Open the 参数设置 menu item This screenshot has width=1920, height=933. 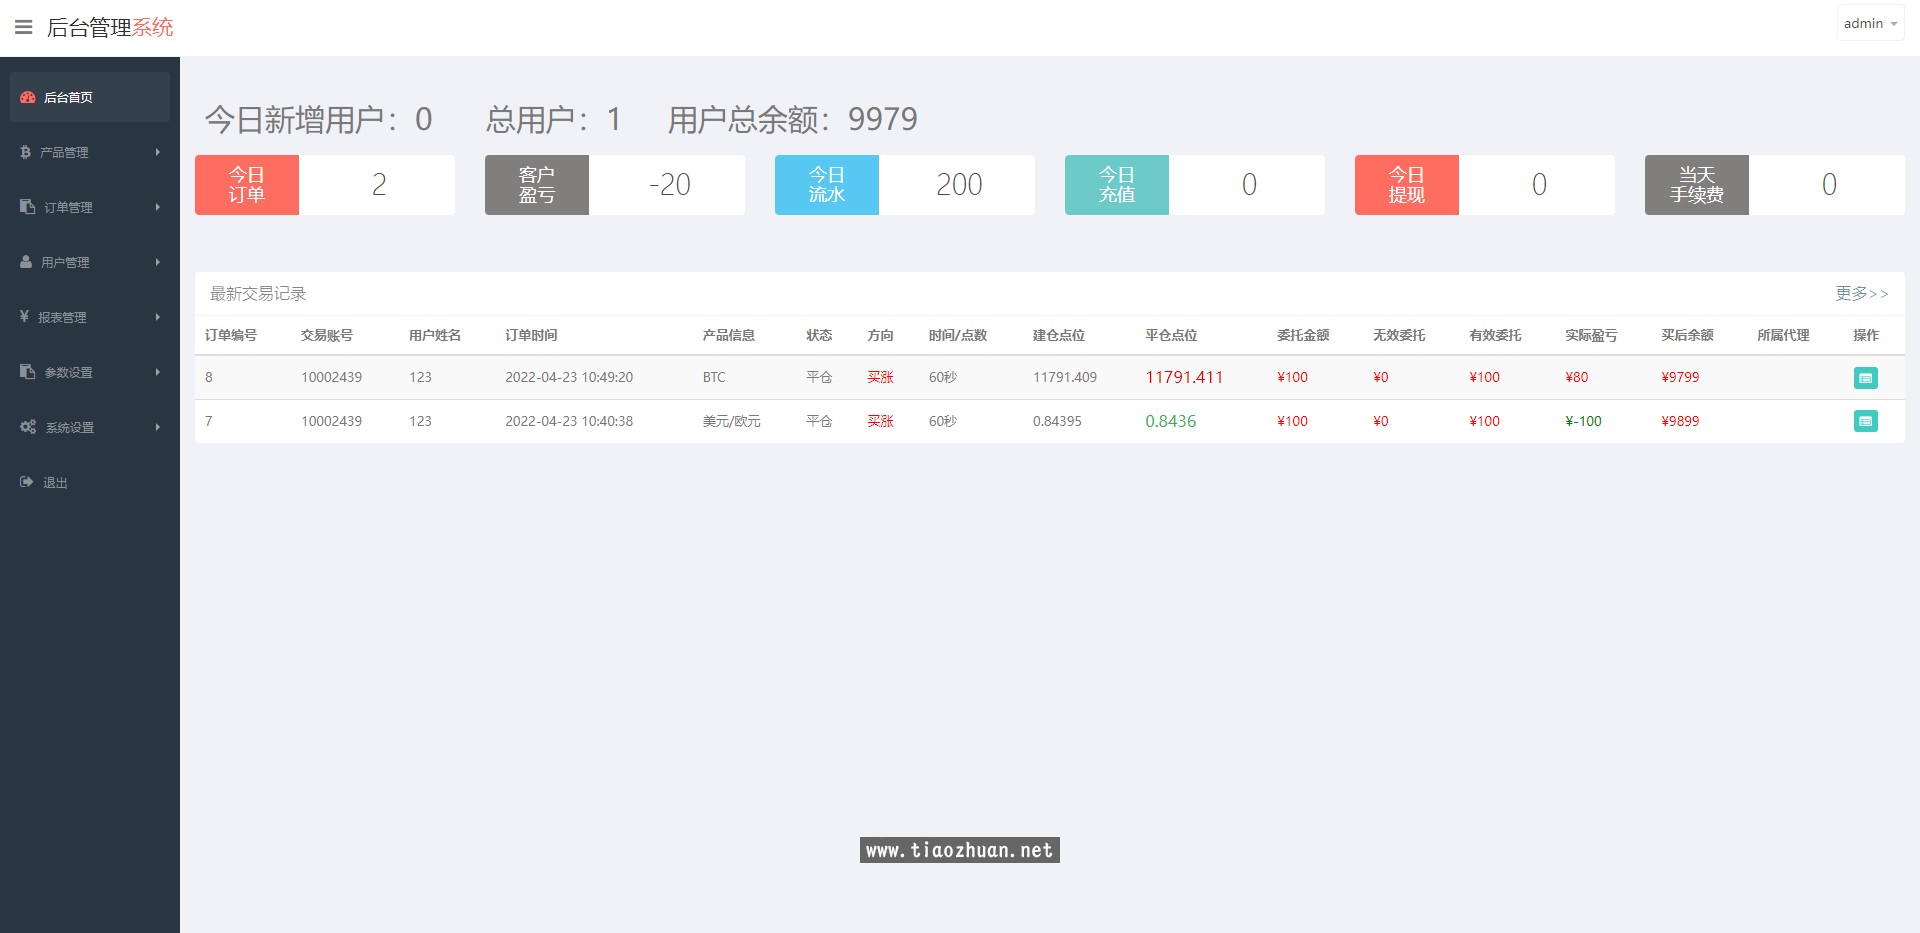[90, 372]
